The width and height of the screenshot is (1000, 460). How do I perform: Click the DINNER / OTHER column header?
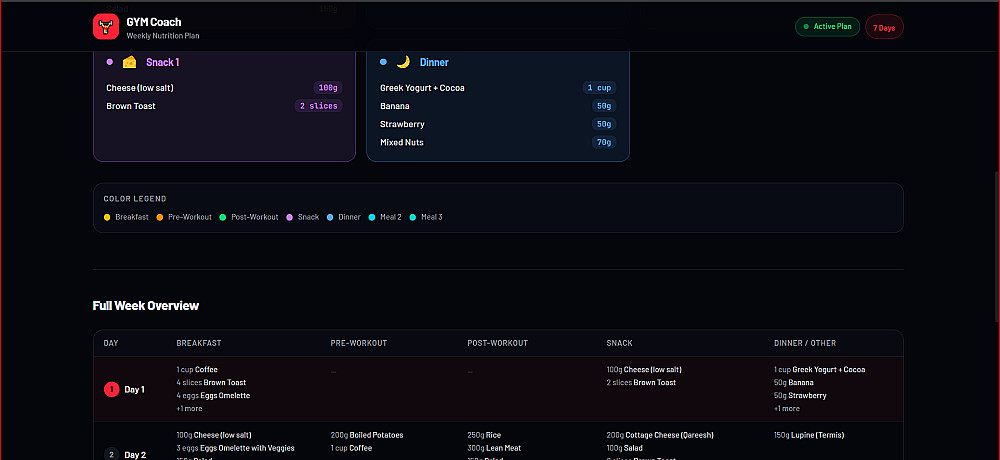coord(805,343)
